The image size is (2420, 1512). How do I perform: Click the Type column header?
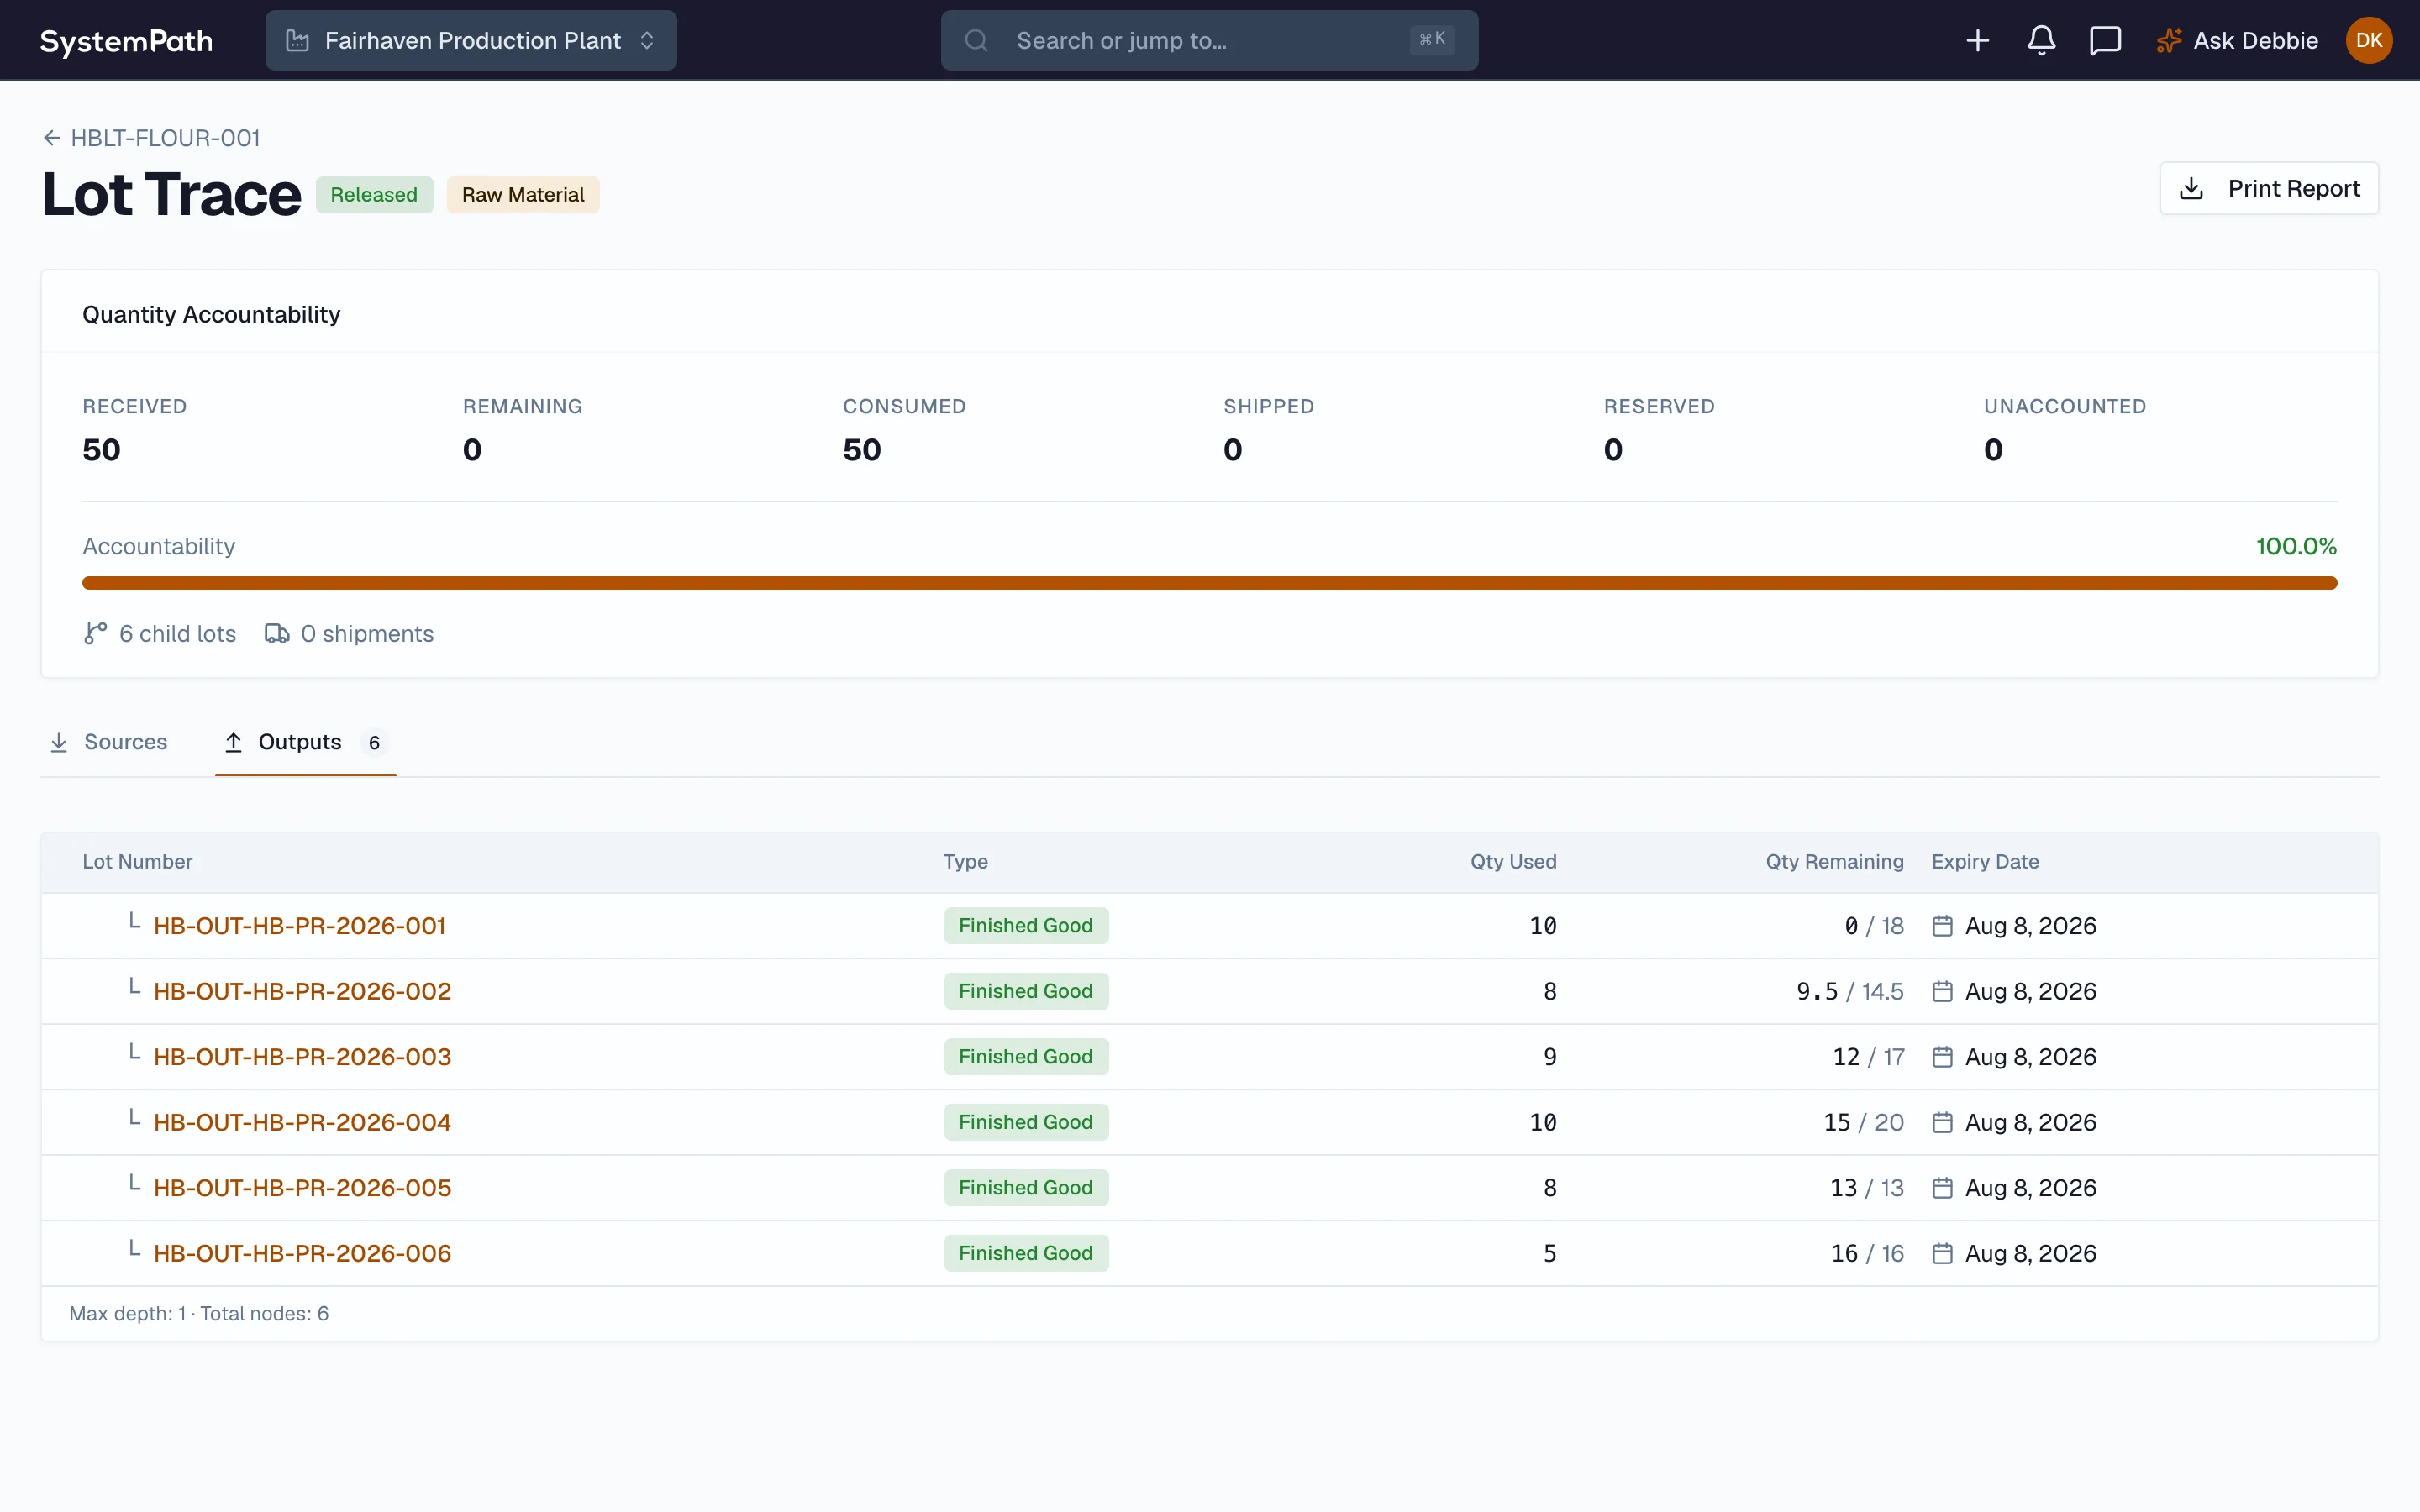click(x=966, y=862)
